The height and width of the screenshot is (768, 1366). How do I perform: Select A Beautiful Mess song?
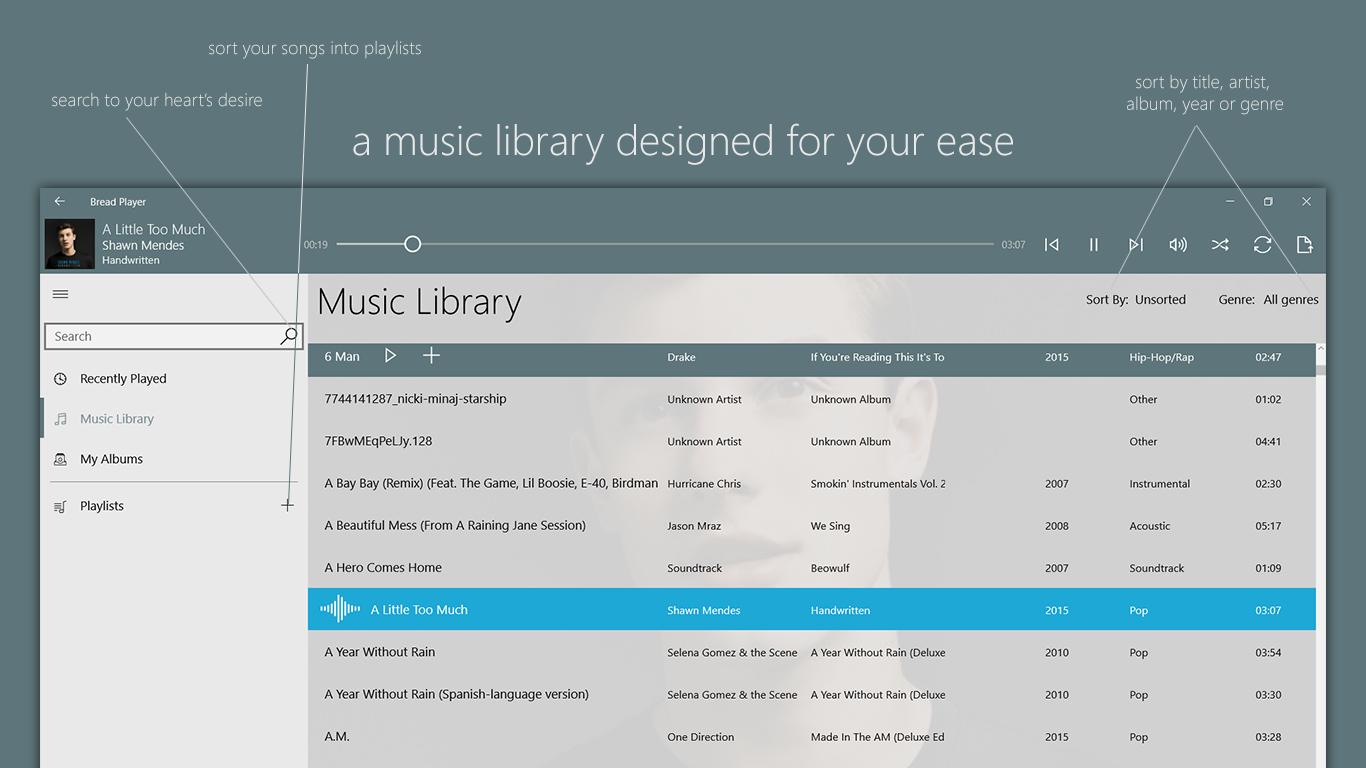(x=811, y=525)
